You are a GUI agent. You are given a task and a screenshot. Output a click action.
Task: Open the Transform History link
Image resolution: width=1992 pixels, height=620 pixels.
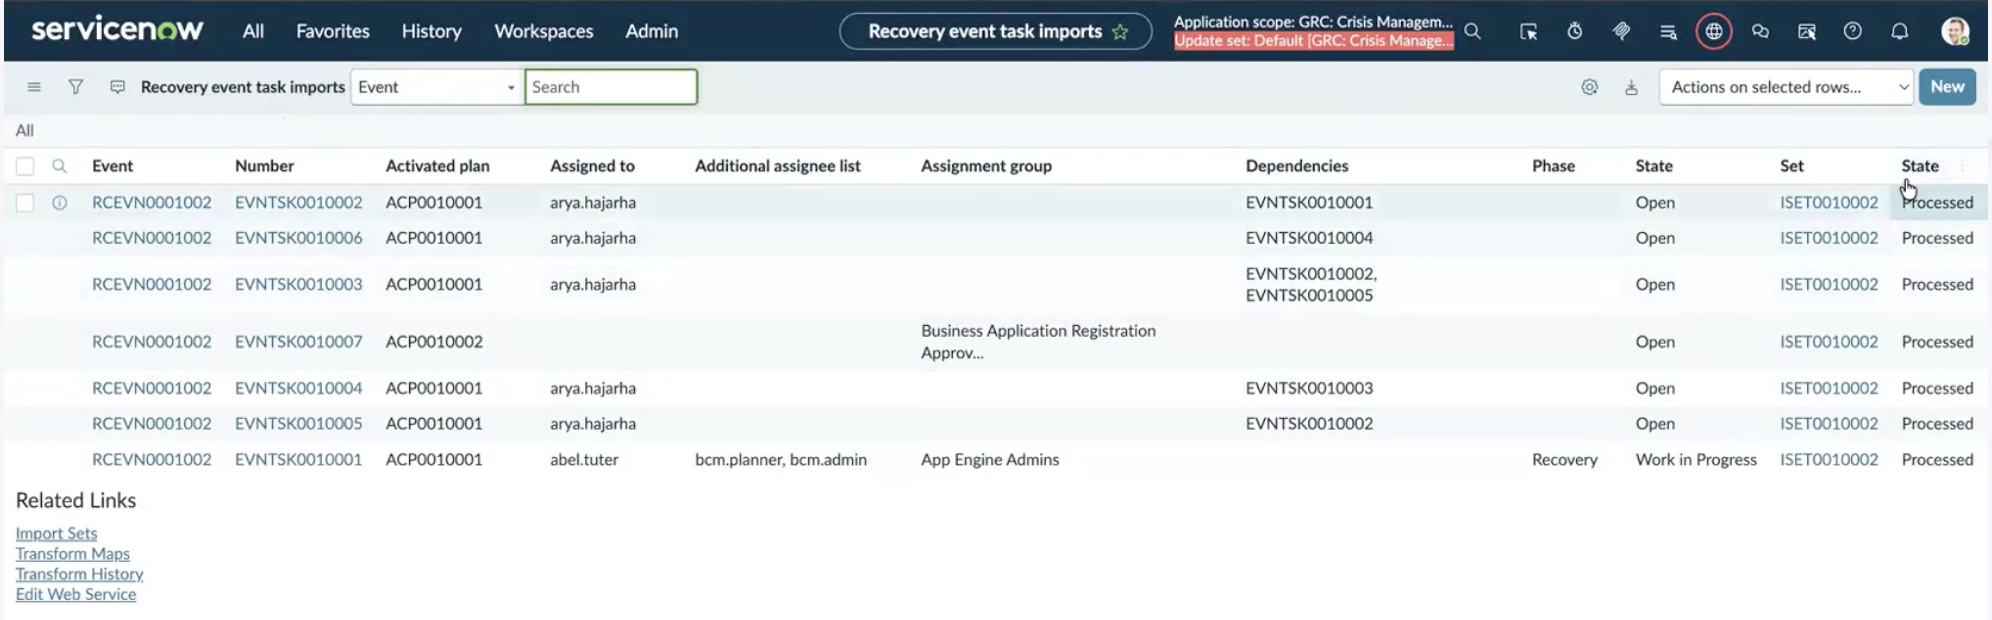point(79,574)
